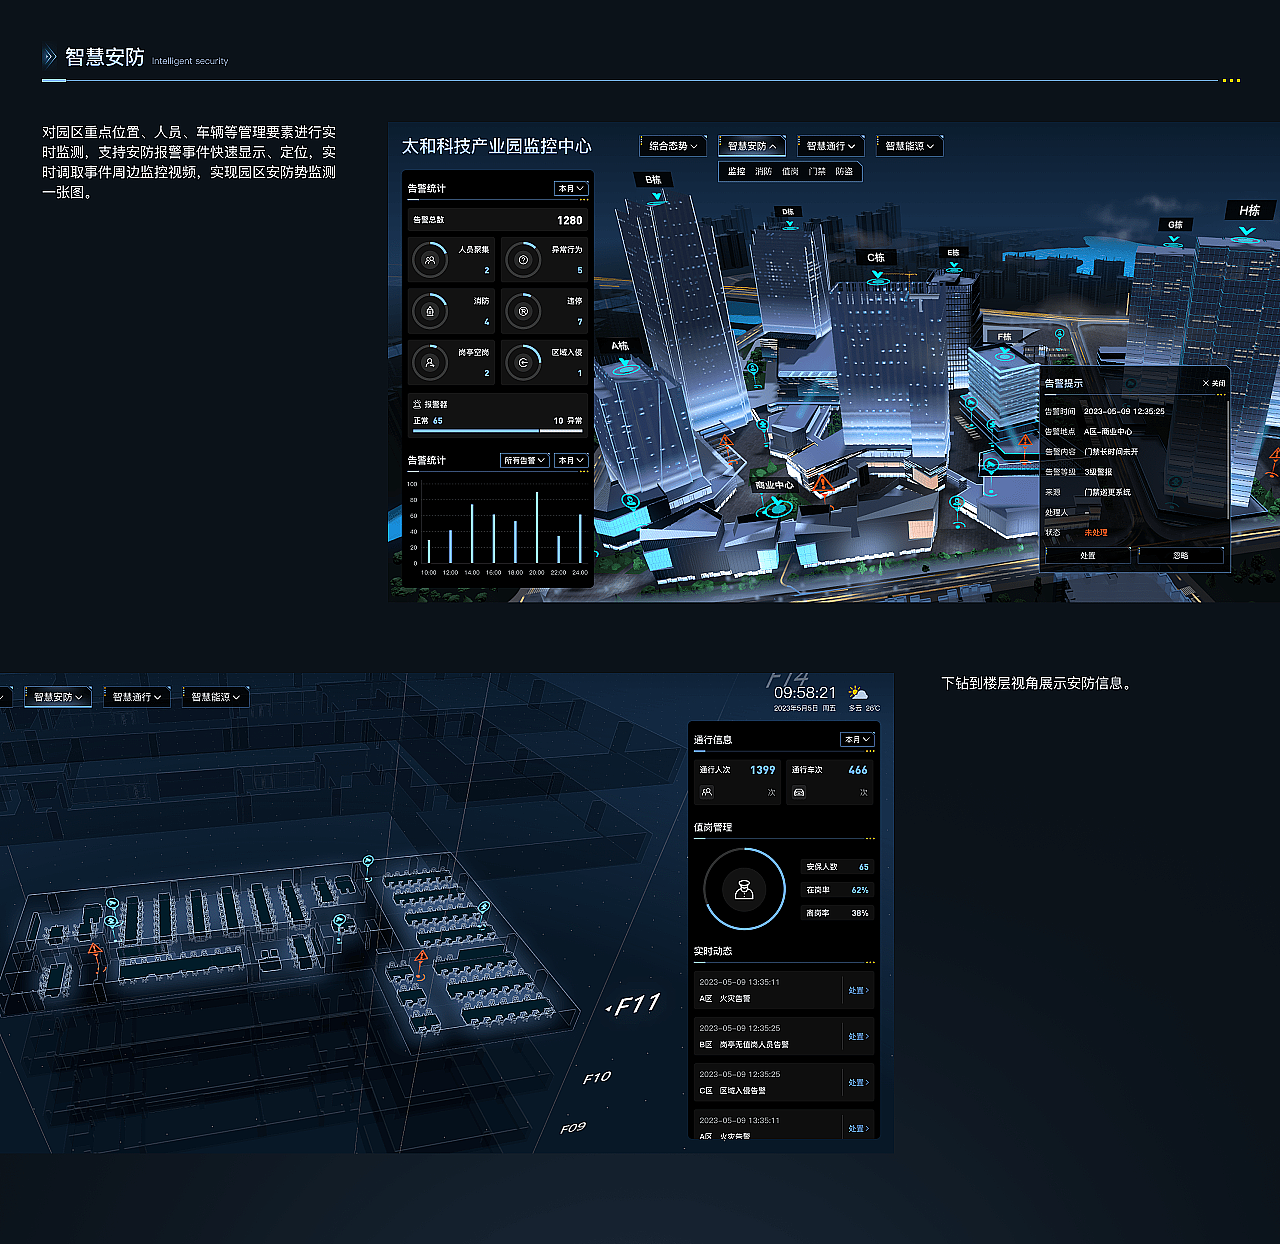Image resolution: width=1280 pixels, height=1244 pixels.
Task: Click the 忽略 button in 告警提示
Action: point(1181,555)
